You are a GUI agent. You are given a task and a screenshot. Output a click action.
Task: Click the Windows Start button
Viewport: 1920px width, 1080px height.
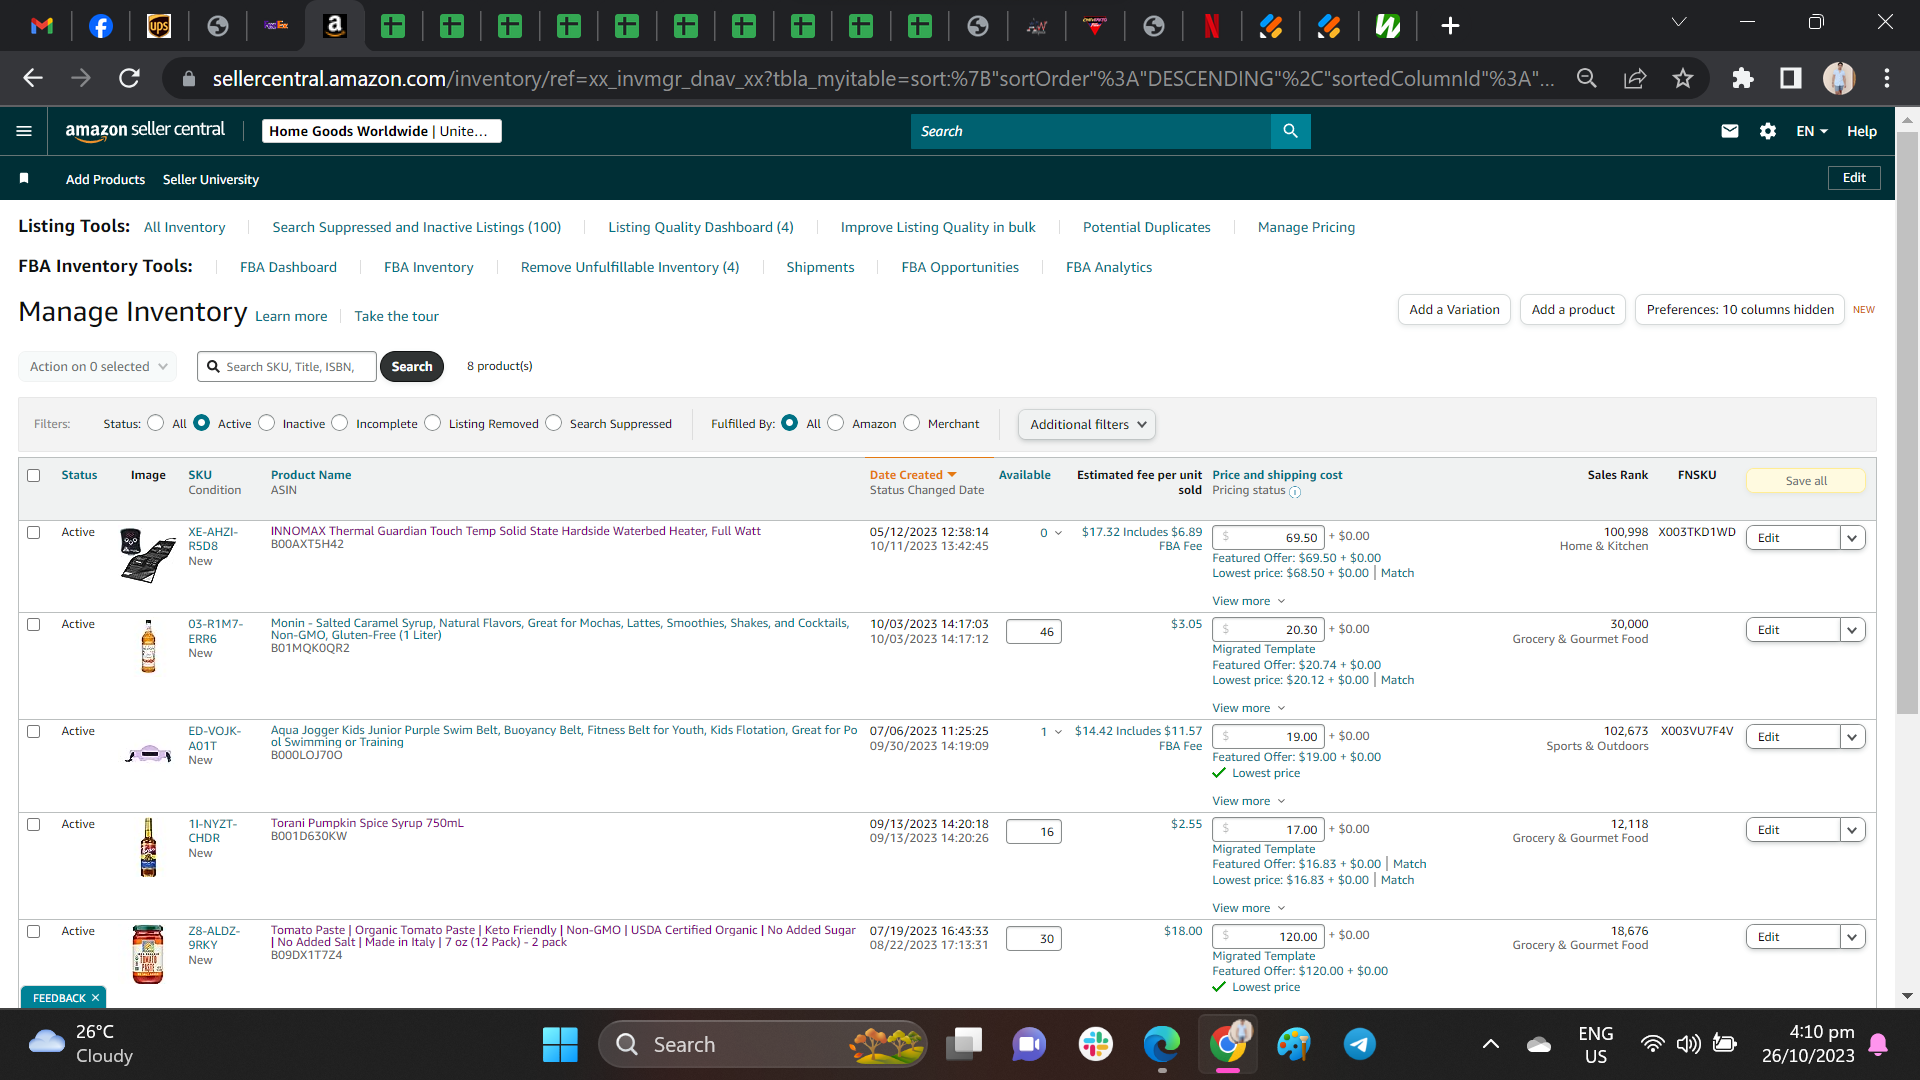point(560,1044)
